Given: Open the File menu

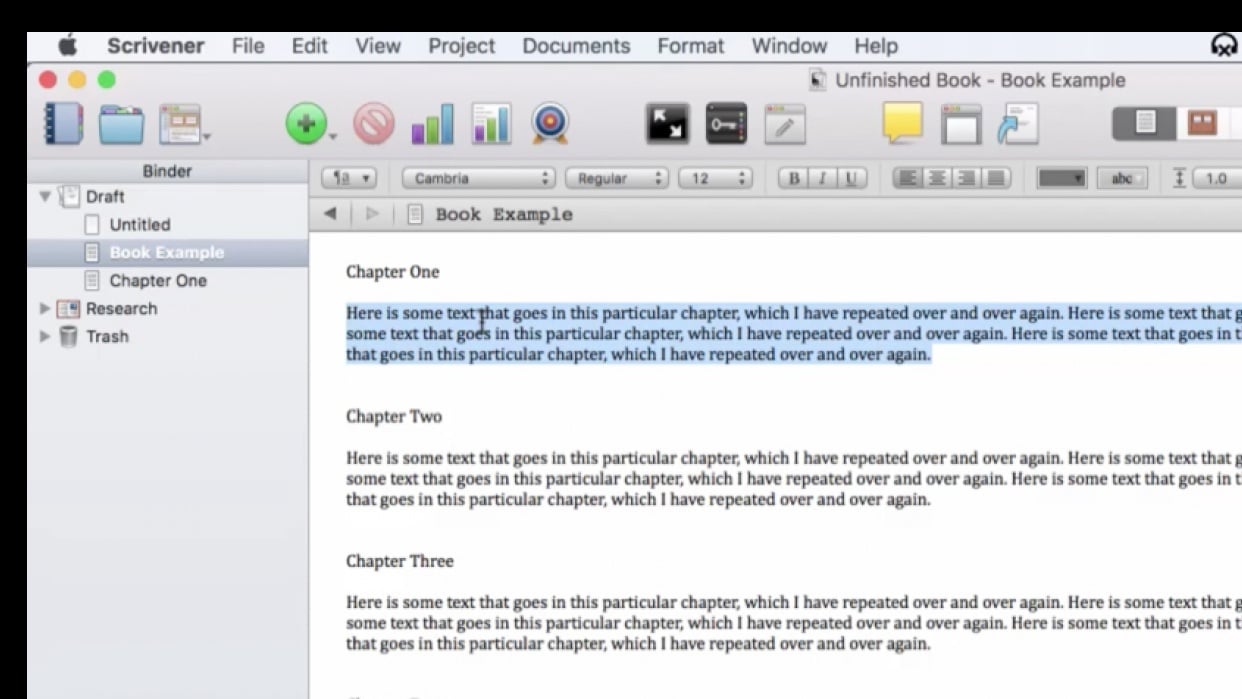Looking at the screenshot, I should pos(248,46).
